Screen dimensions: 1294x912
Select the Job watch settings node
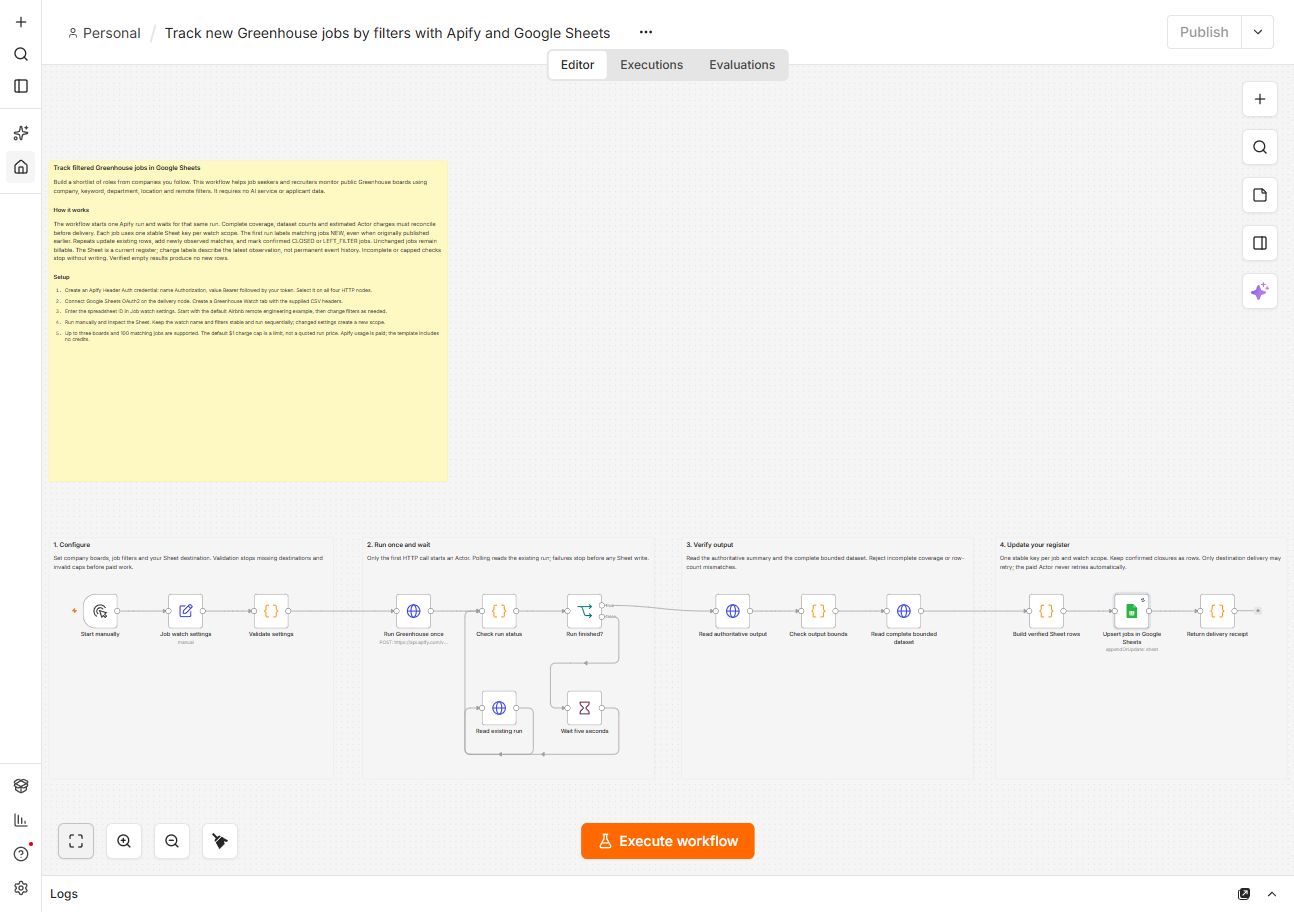(x=186, y=610)
